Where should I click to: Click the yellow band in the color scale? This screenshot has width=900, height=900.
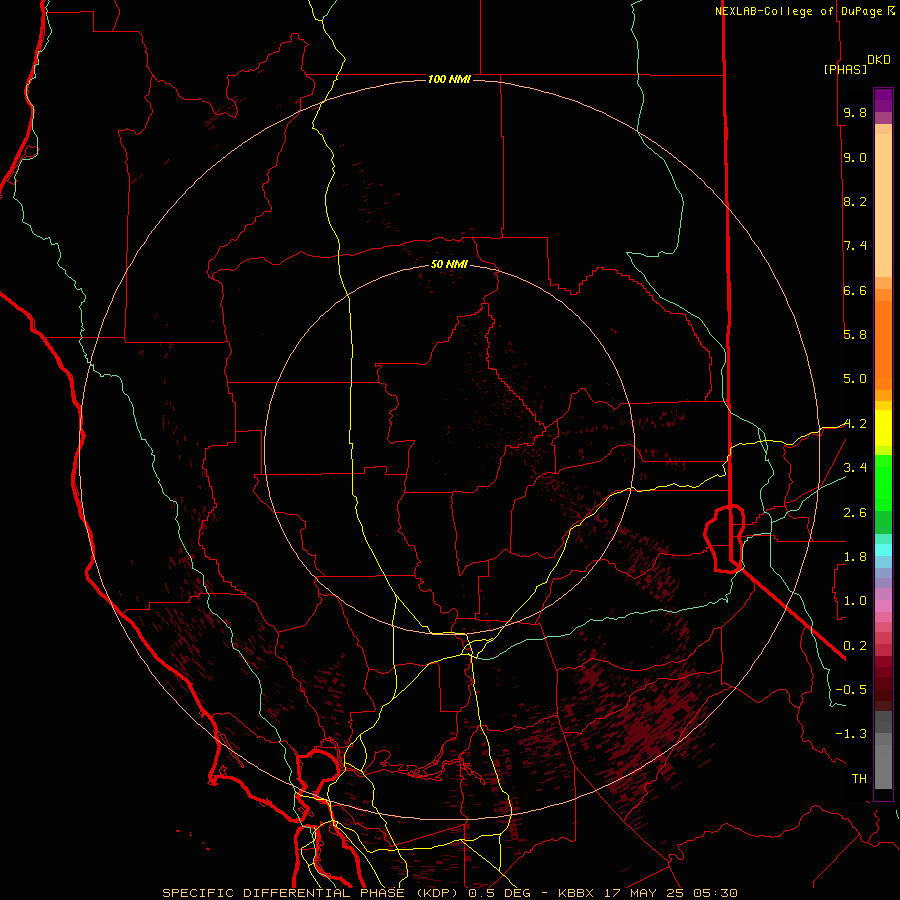(x=883, y=428)
